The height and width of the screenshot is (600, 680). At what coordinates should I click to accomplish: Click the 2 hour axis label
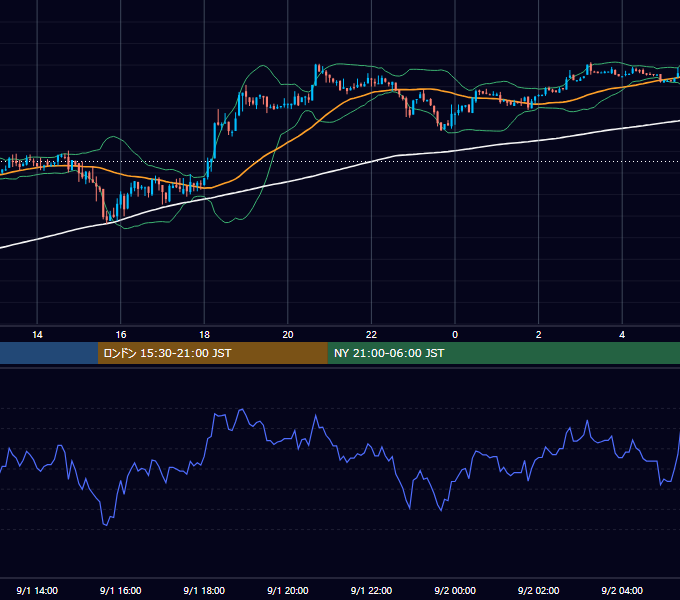[x=539, y=335]
